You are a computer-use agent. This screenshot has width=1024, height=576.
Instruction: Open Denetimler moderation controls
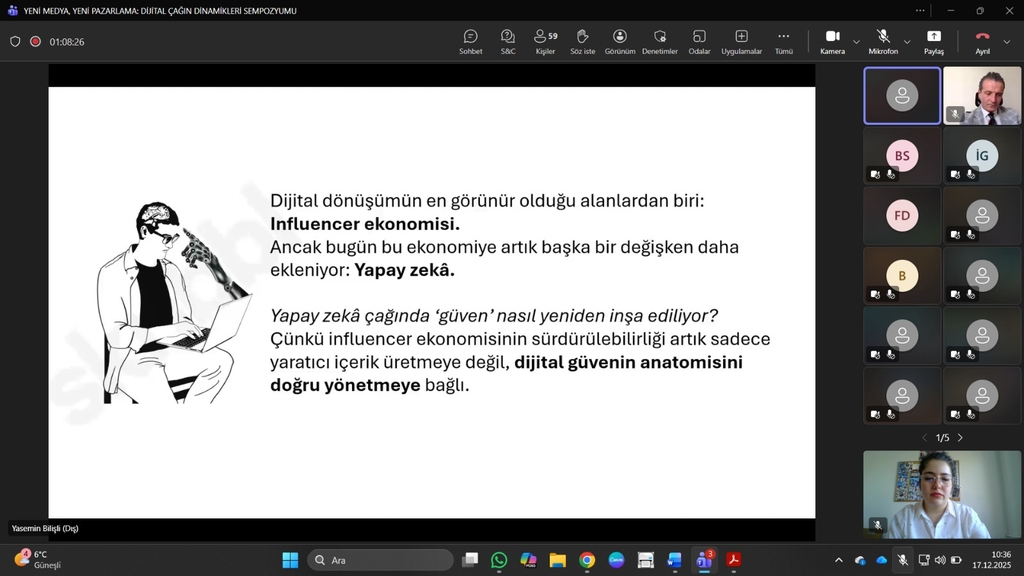pyautogui.click(x=659, y=41)
